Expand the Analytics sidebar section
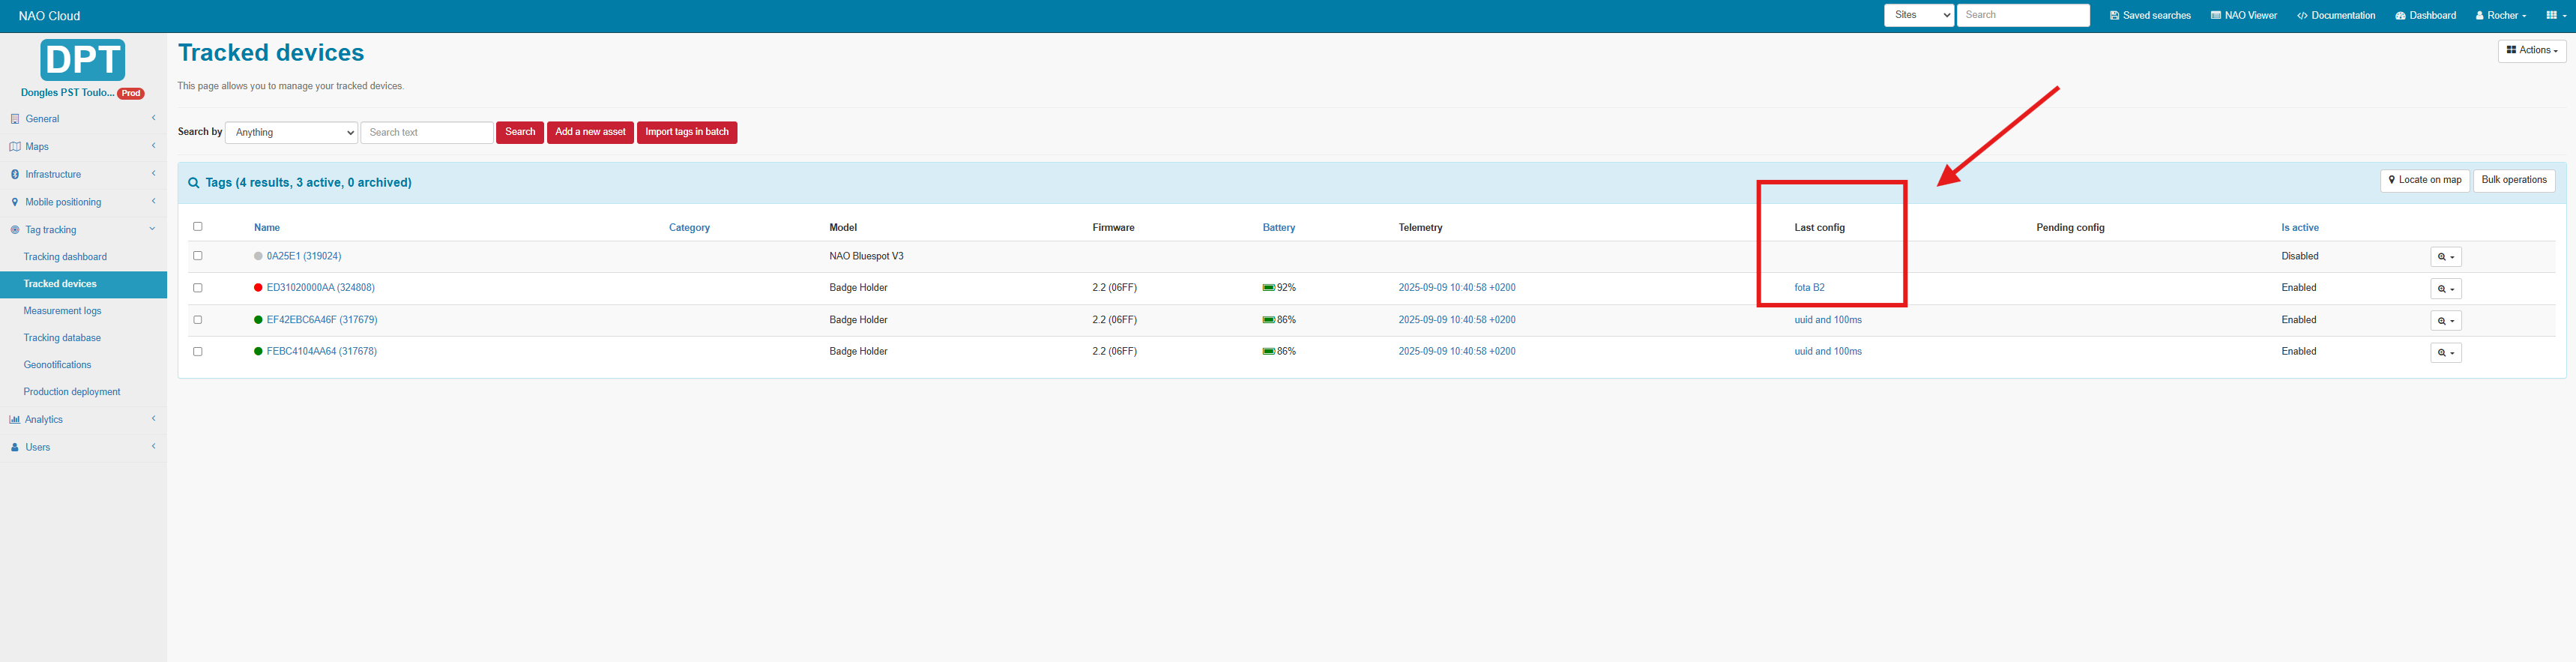 click(83, 420)
